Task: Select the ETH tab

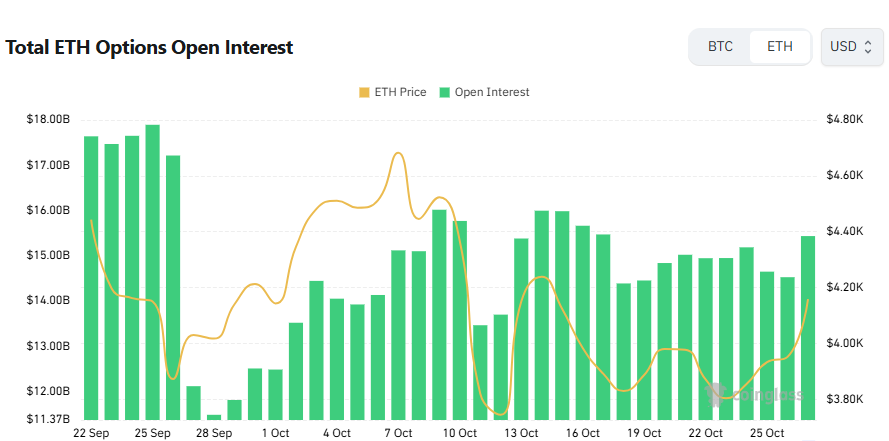Action: pos(780,47)
